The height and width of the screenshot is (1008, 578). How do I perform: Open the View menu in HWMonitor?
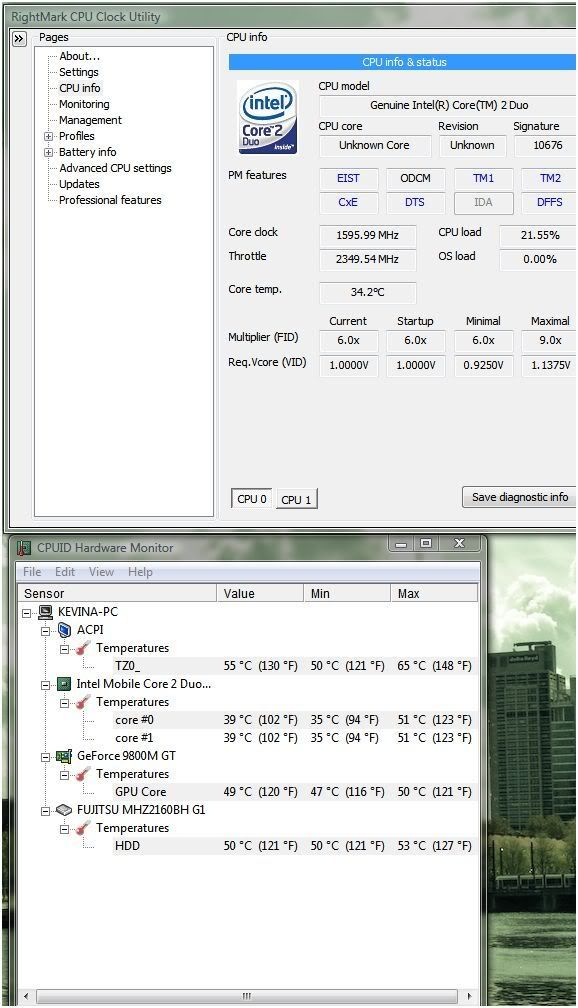pos(102,572)
